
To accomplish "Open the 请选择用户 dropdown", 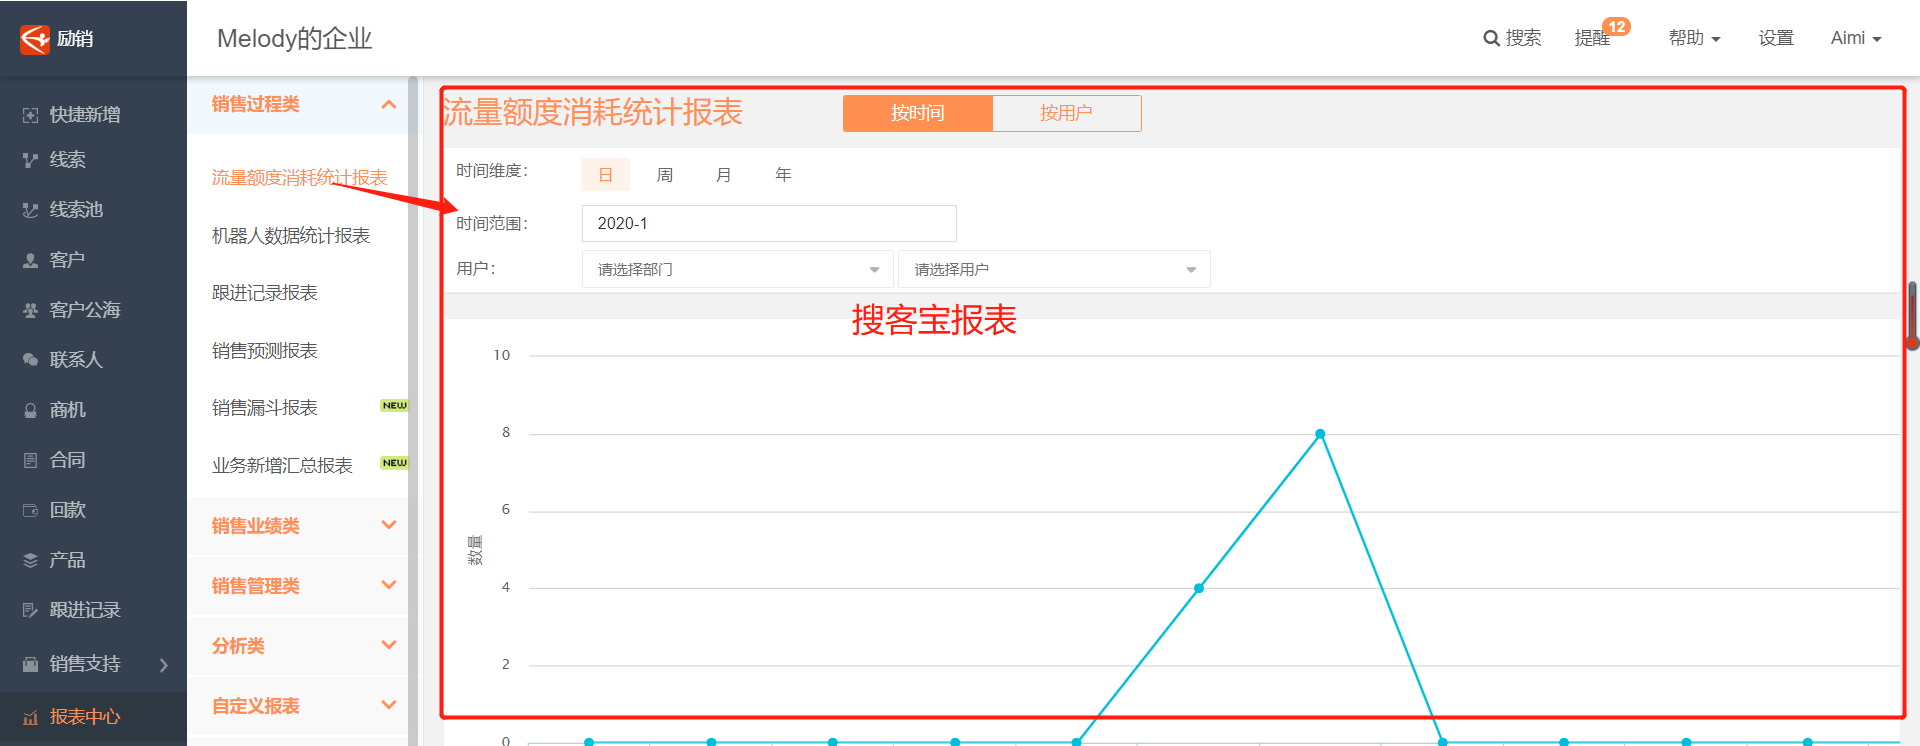I will click(x=1054, y=270).
